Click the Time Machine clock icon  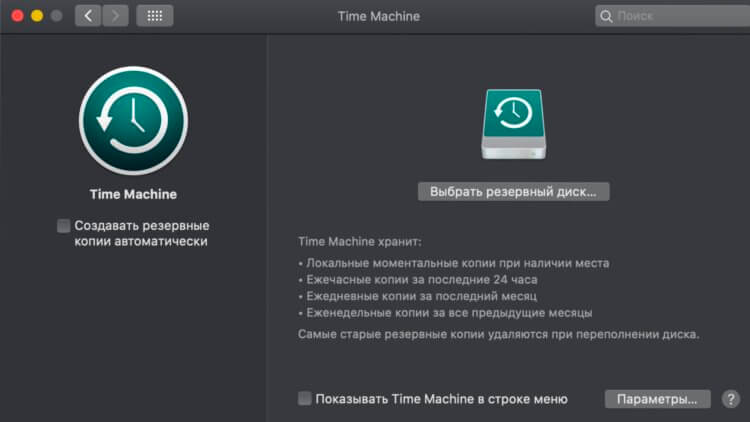[x=133, y=120]
